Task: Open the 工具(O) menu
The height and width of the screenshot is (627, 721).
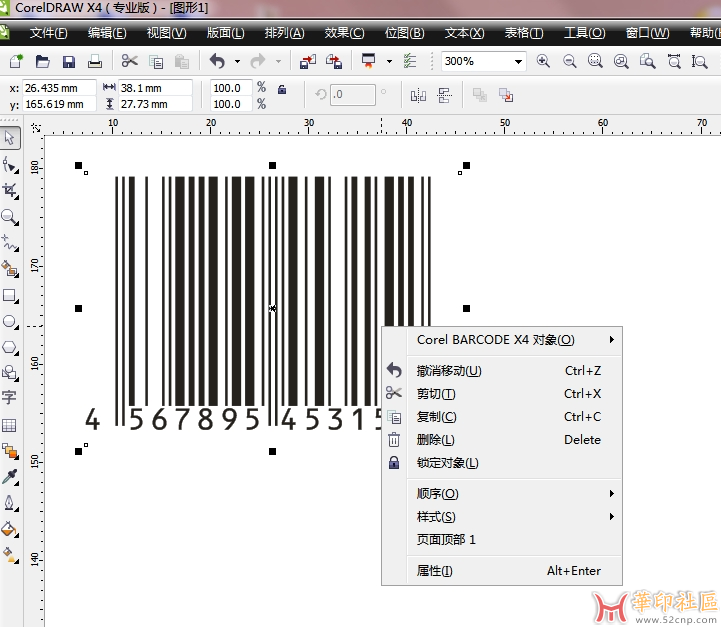Action: pyautogui.click(x=584, y=33)
